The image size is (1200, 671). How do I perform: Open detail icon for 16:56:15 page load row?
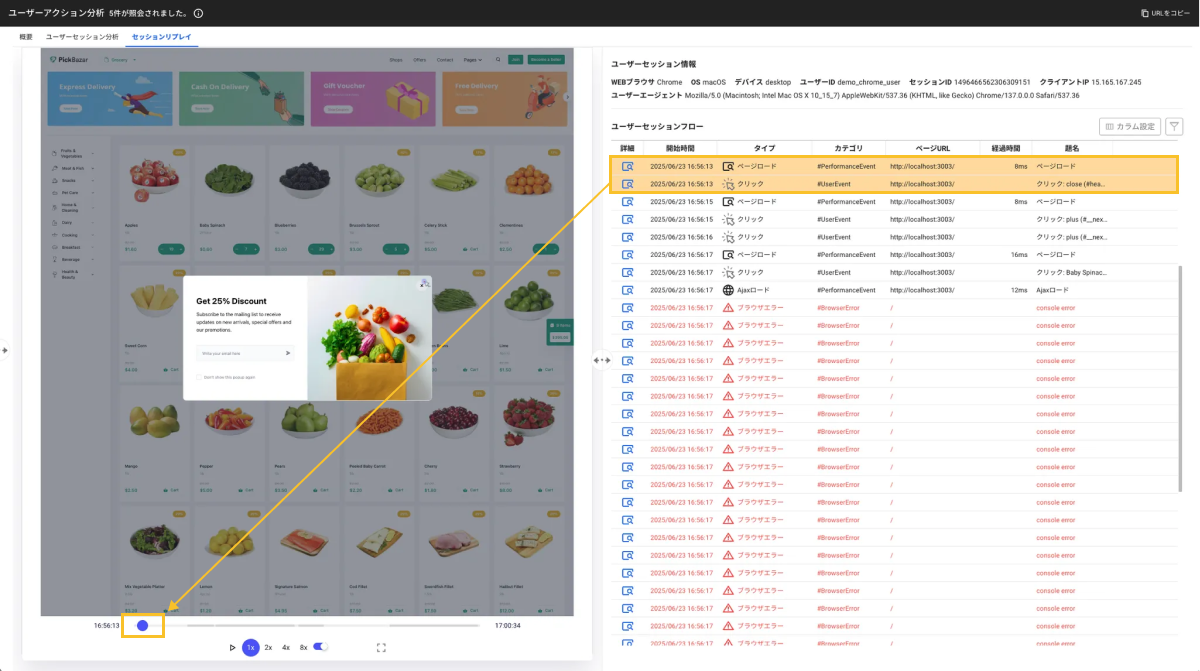(628, 202)
